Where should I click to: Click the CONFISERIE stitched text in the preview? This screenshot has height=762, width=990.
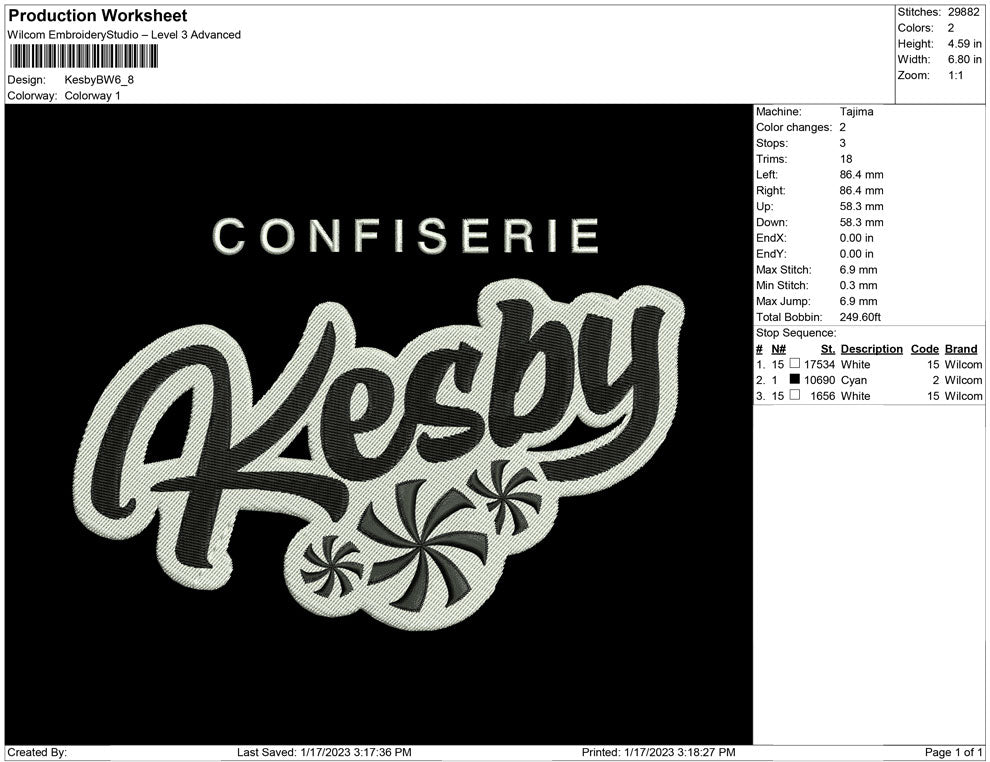406,235
